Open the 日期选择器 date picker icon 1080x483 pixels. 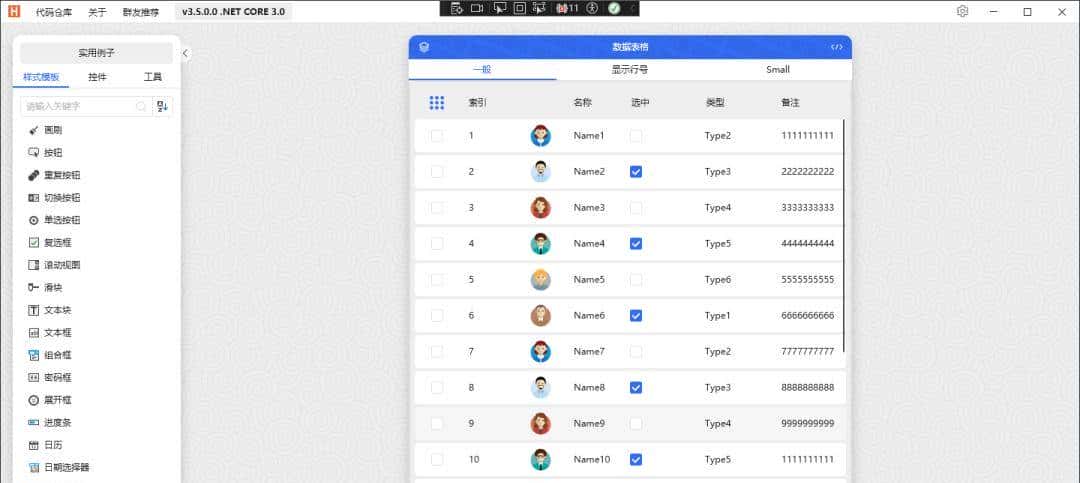click(33, 467)
